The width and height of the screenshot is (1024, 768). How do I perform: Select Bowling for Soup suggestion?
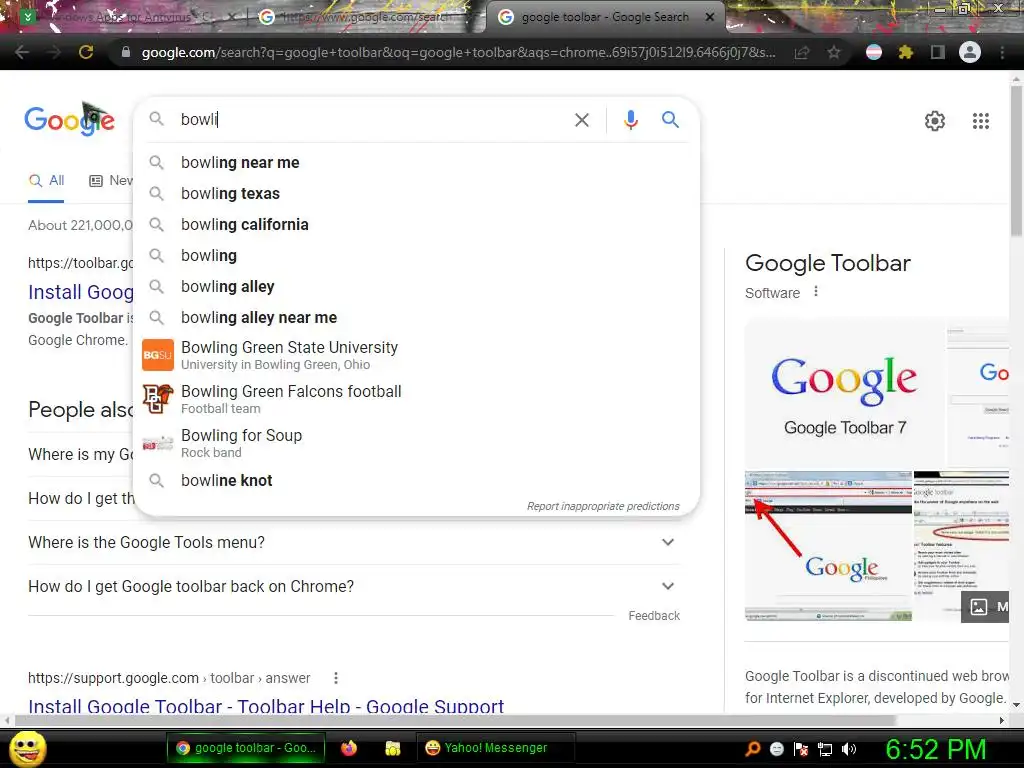(417, 443)
